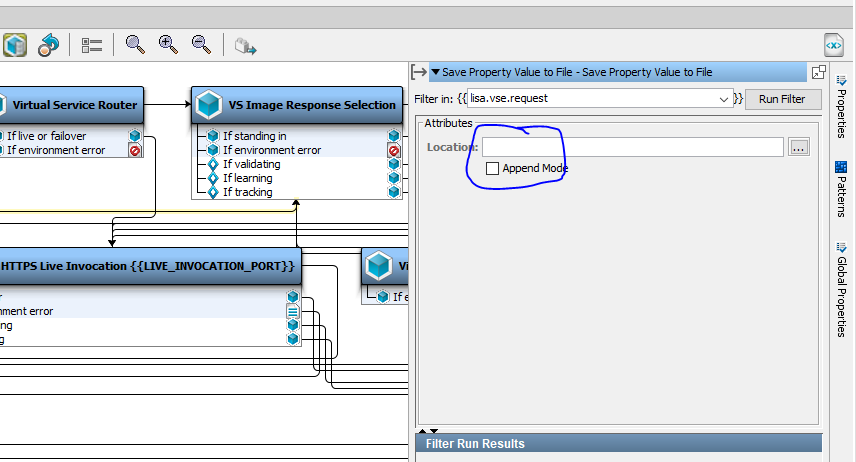This screenshot has width=856, height=462.
Task: Click the Location text field
Action: pyautogui.click(x=632, y=147)
